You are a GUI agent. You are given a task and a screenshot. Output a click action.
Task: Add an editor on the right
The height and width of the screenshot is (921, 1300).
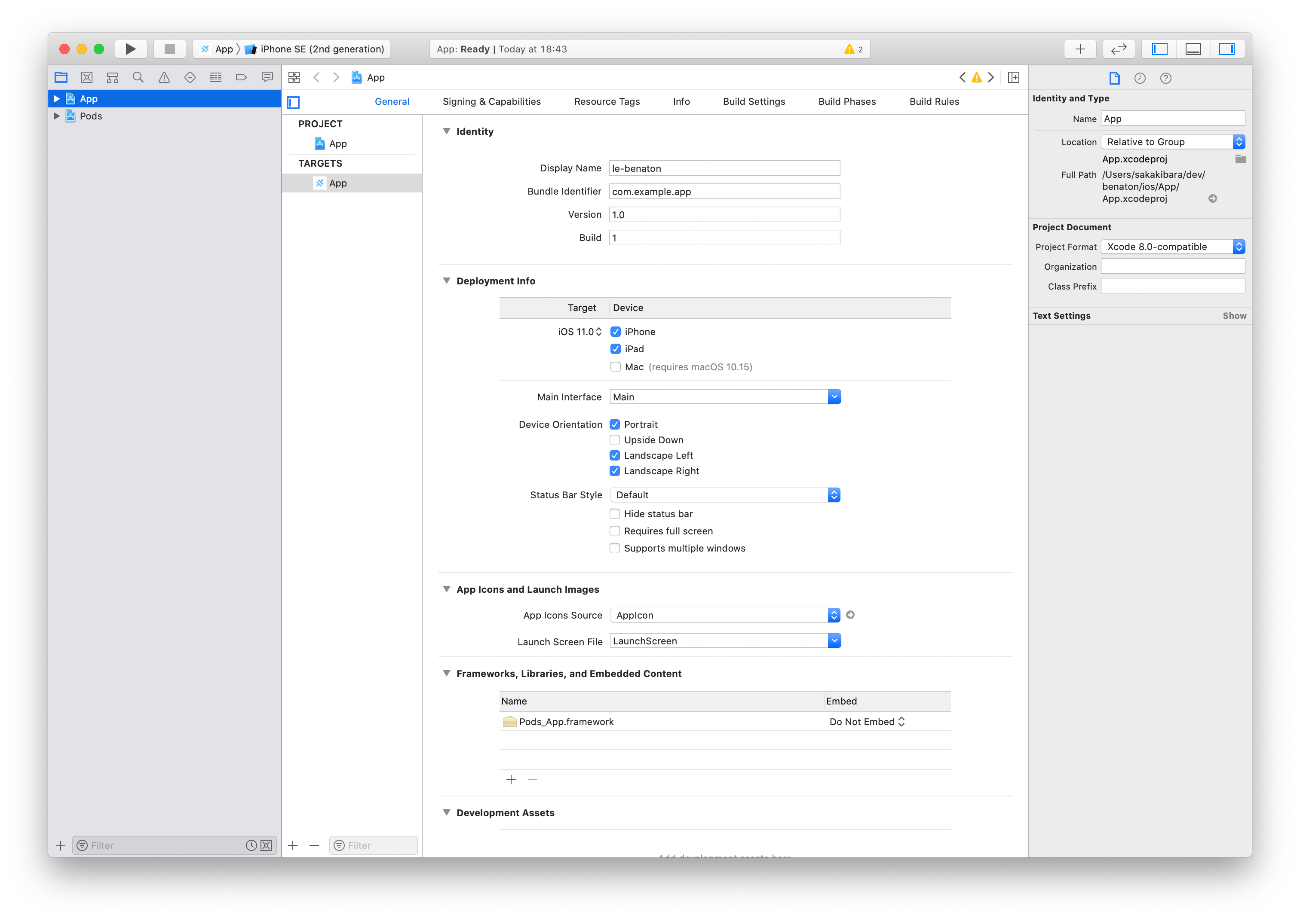tap(1013, 77)
